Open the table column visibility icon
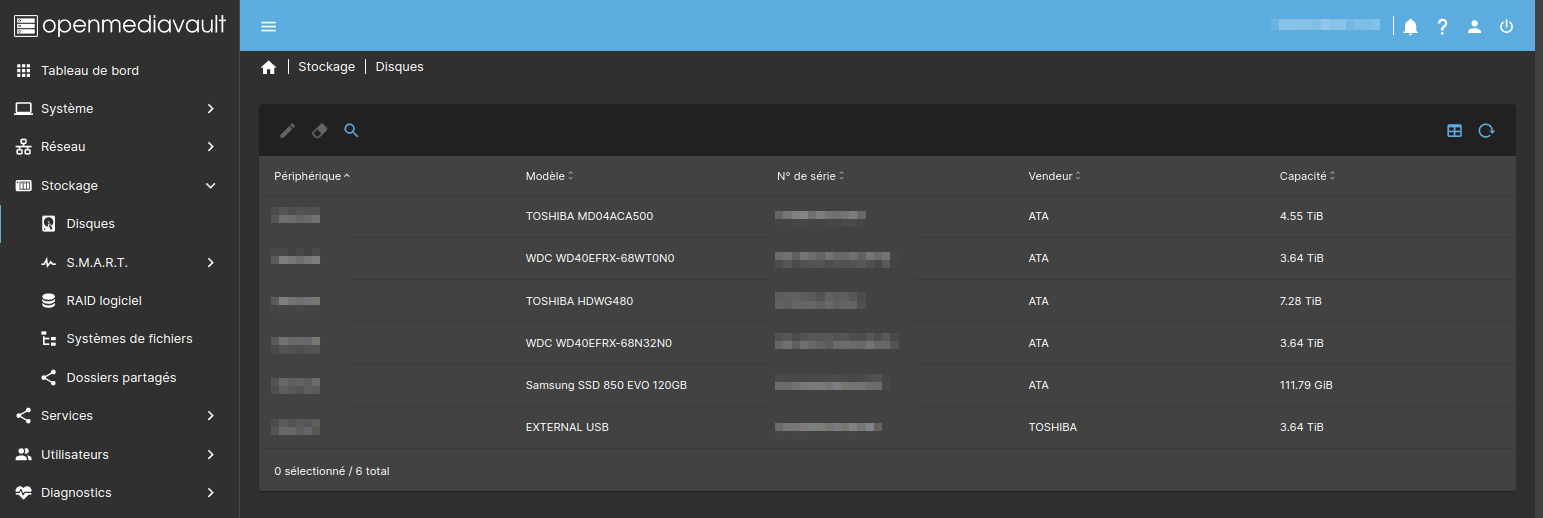The width and height of the screenshot is (1543, 518). point(1454,130)
